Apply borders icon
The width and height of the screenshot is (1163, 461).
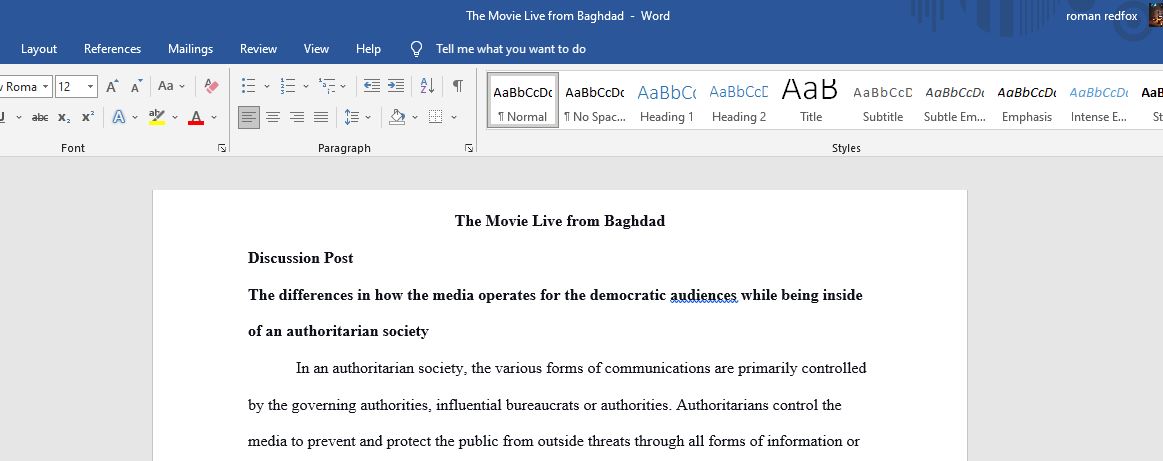[436, 117]
